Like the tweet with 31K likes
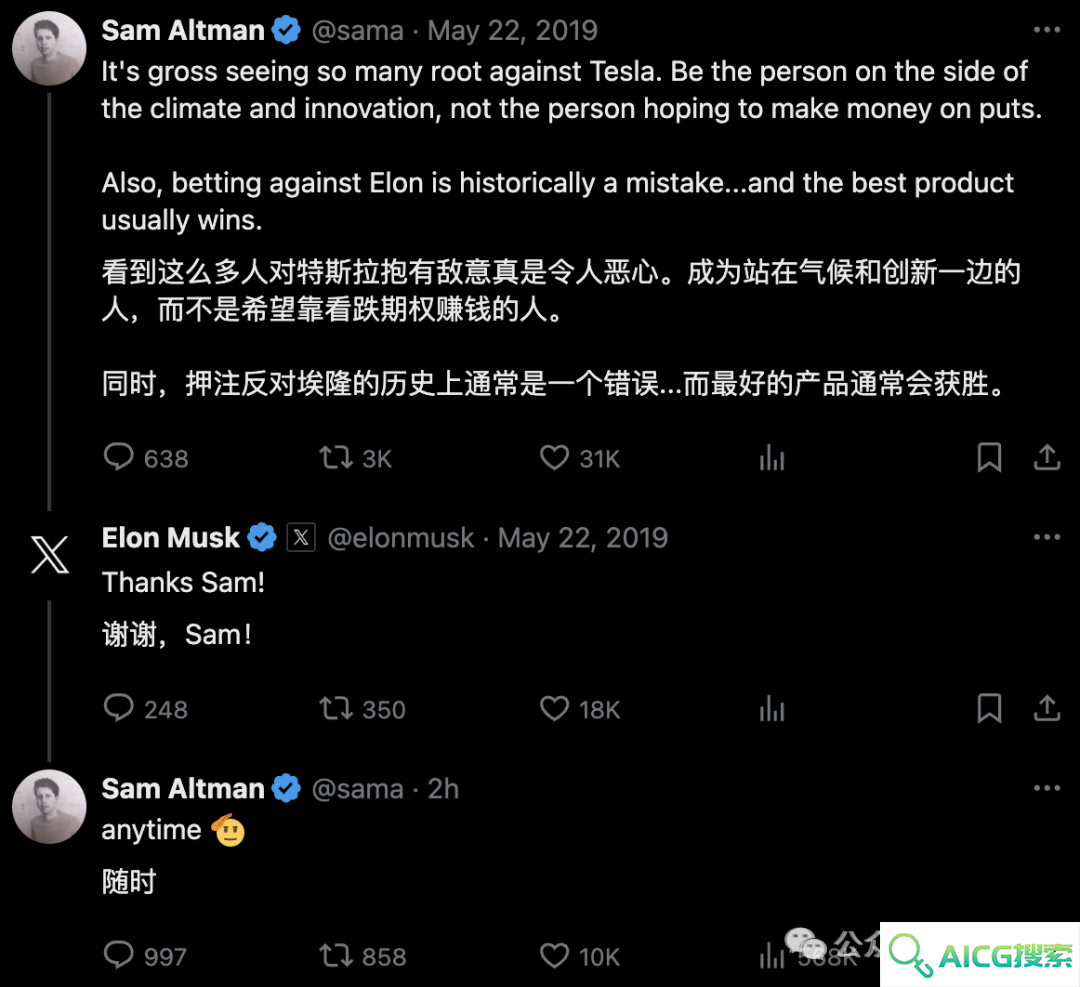Image resolution: width=1080 pixels, height=987 pixels. click(x=554, y=457)
